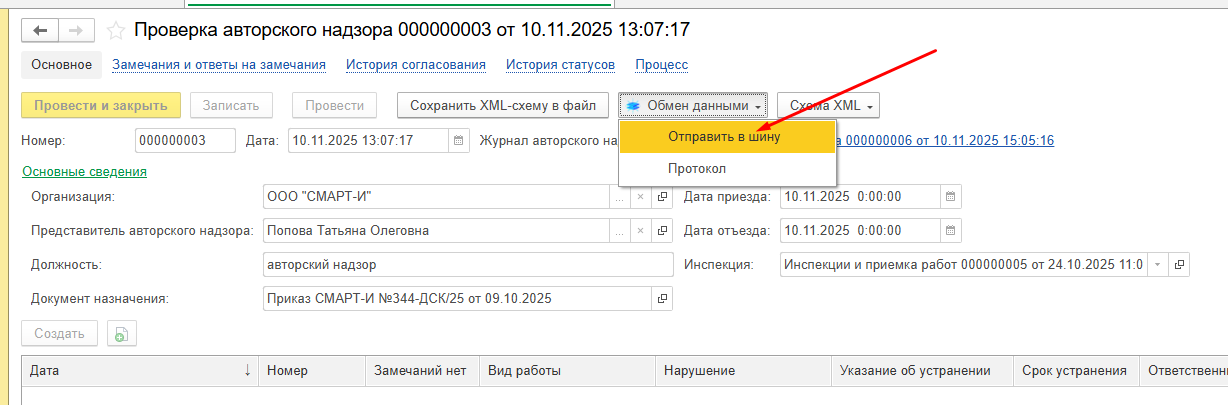The height and width of the screenshot is (405, 1228).
Task: Click into the Должность input field
Action: (x=465, y=265)
